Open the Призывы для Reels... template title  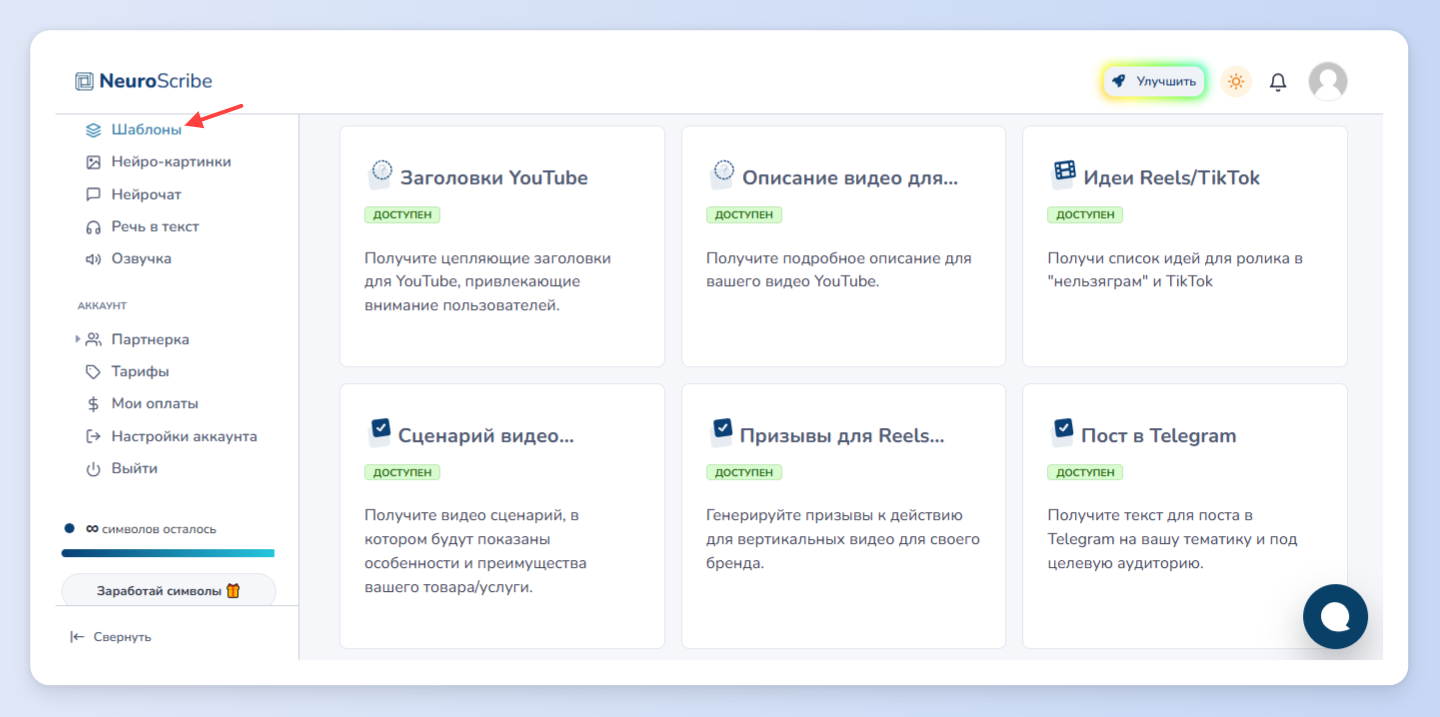(842, 435)
